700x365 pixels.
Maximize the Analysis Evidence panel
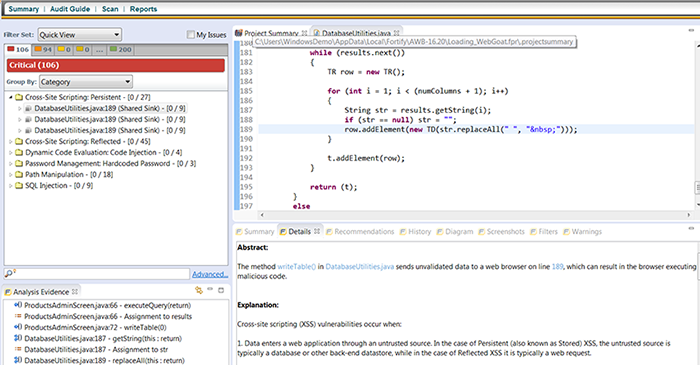point(221,290)
